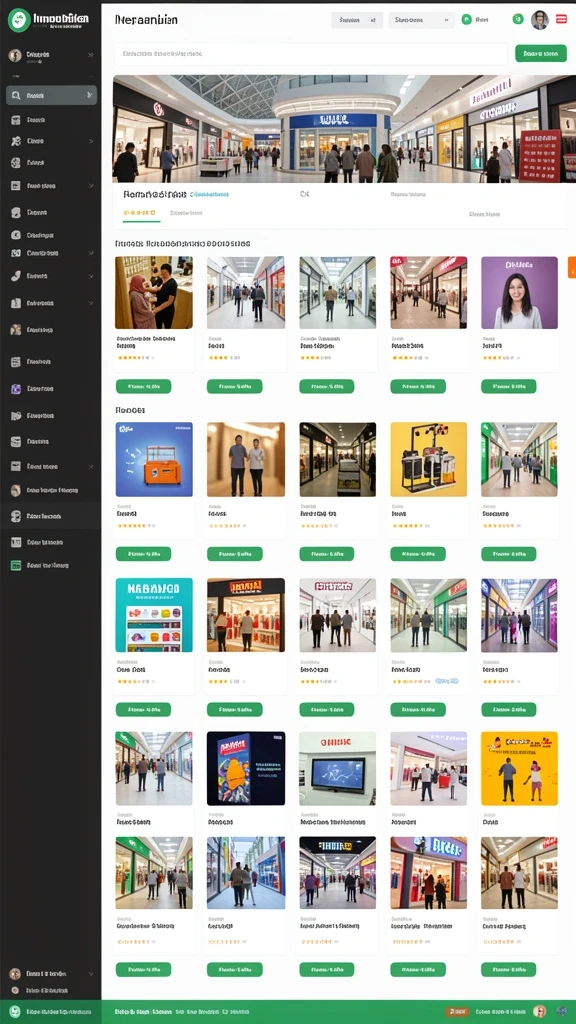The image size is (576, 1024).
Task: Click the purple sidebar icon
Action: pos(16,389)
